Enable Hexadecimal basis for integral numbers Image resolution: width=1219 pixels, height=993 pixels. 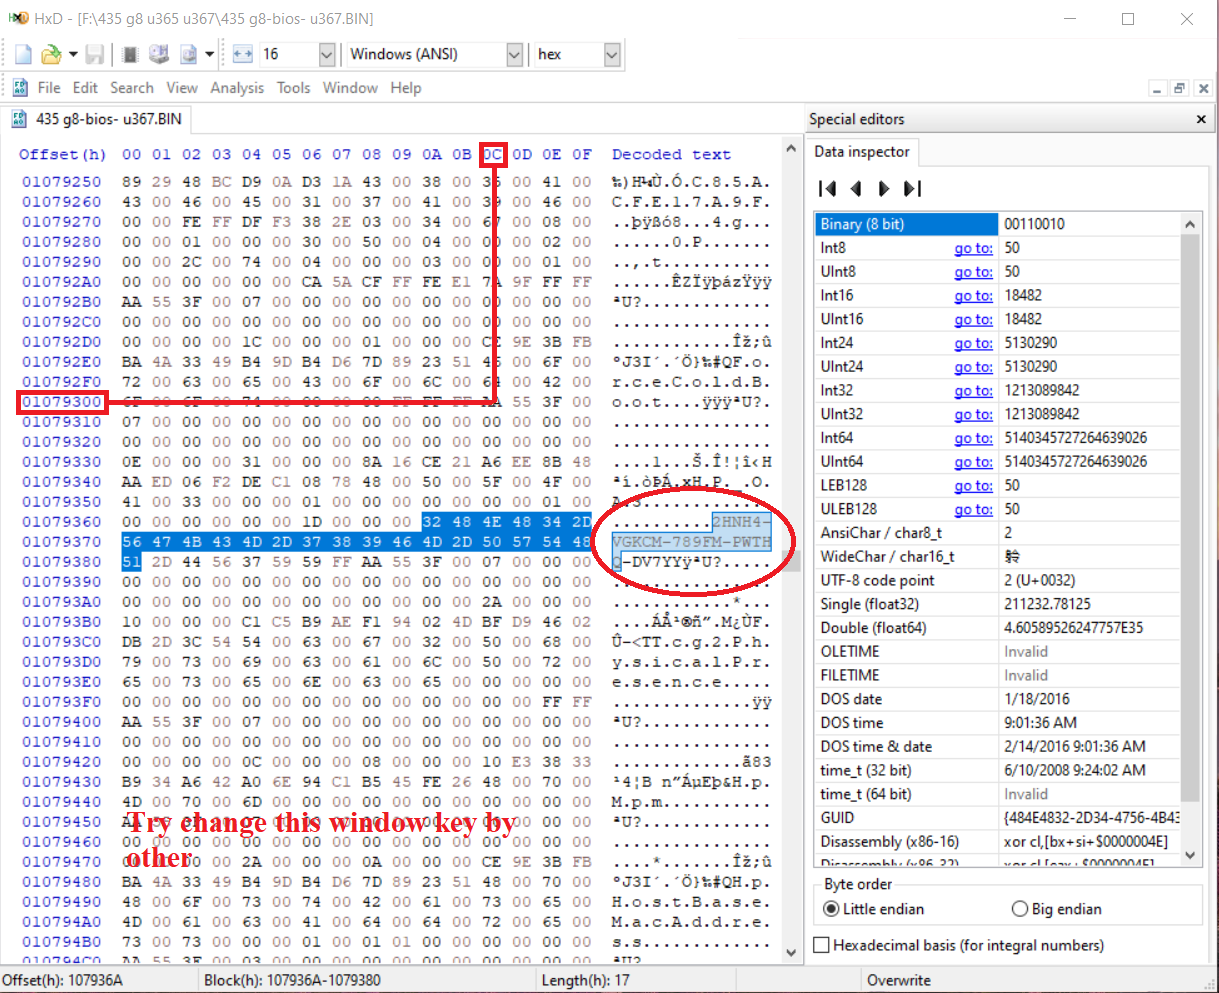pos(822,945)
